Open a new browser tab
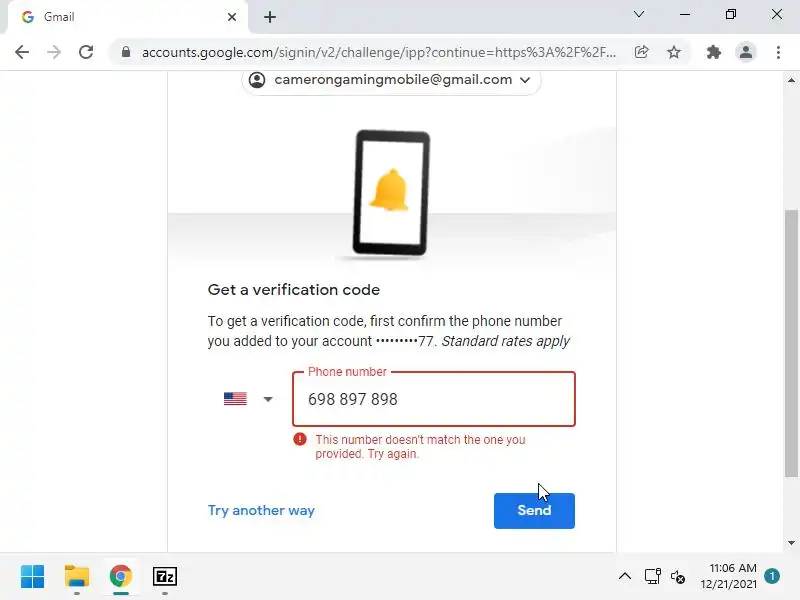This screenshot has width=800, height=600. pos(270,17)
